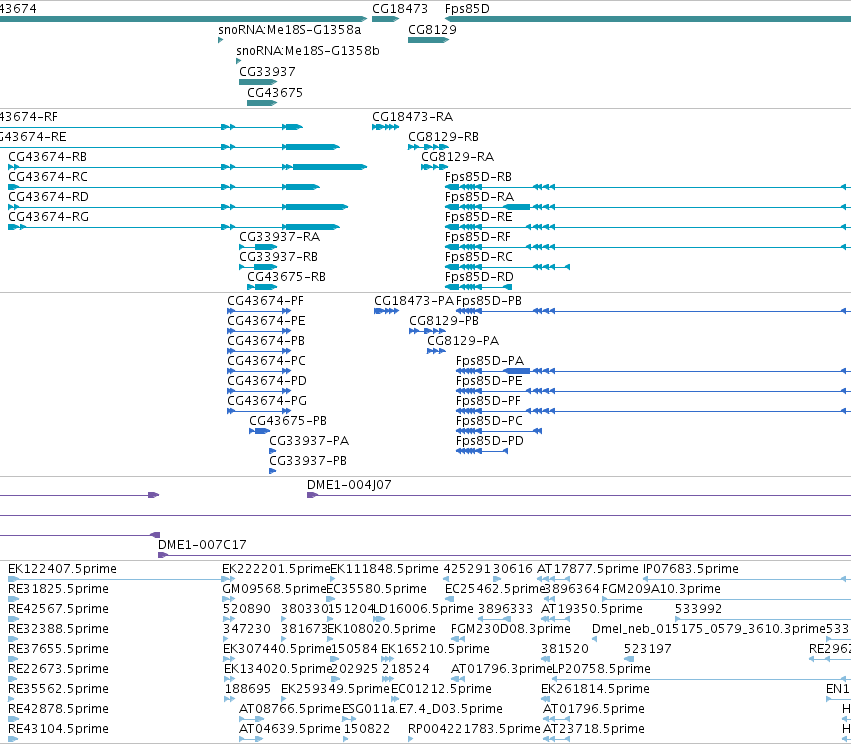Click transcript CG33937-RB label
Screen dimensions: 851x744
pos(278,258)
